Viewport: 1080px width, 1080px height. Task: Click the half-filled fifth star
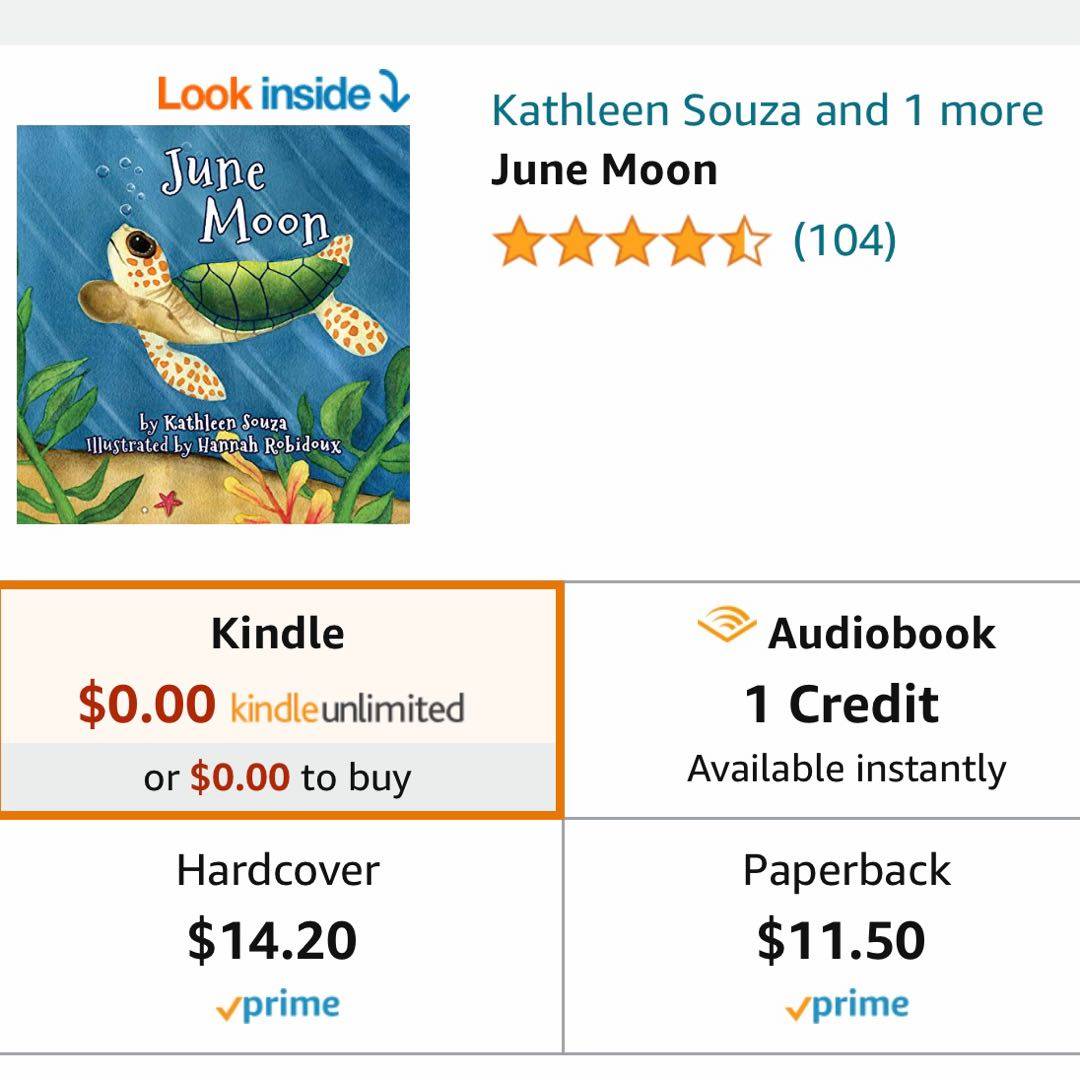746,243
